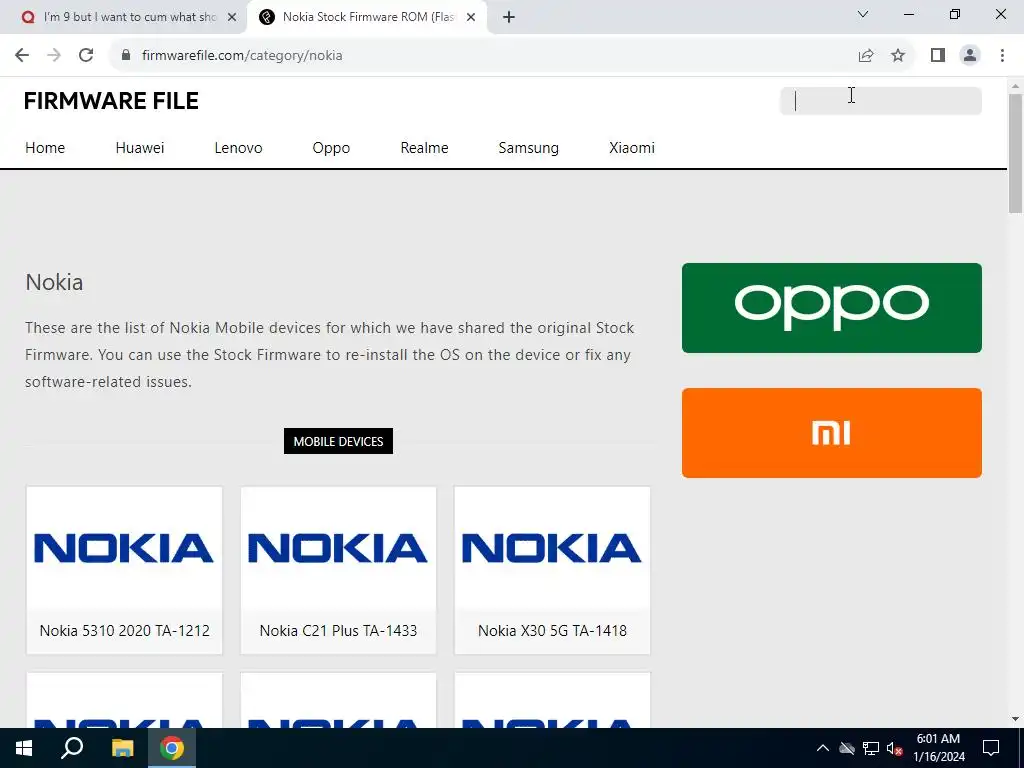Click Nokia logo above X30 5G TA-1418
1024x768 pixels.
552,548
